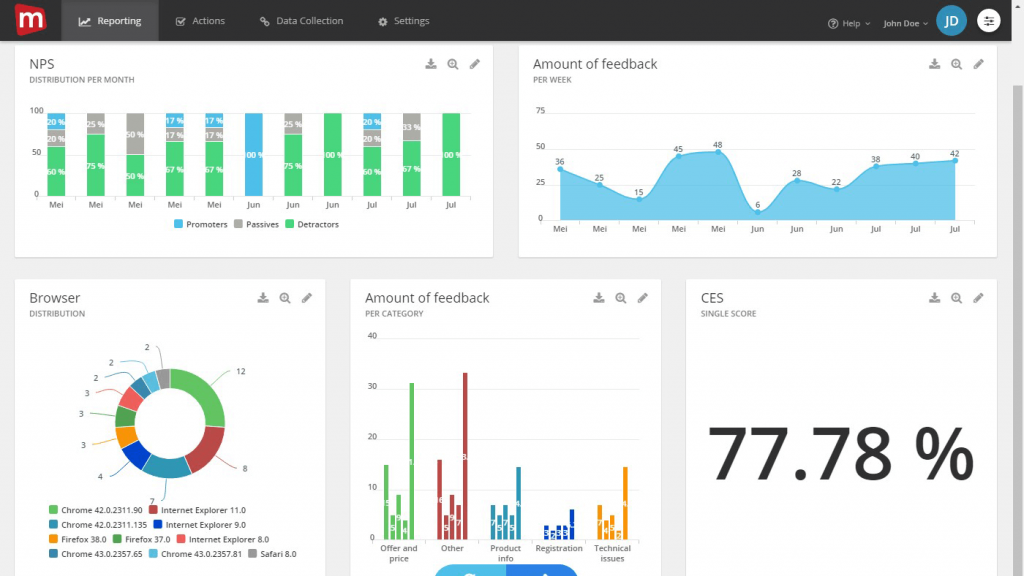Click the "Browser" card title

pos(55,298)
